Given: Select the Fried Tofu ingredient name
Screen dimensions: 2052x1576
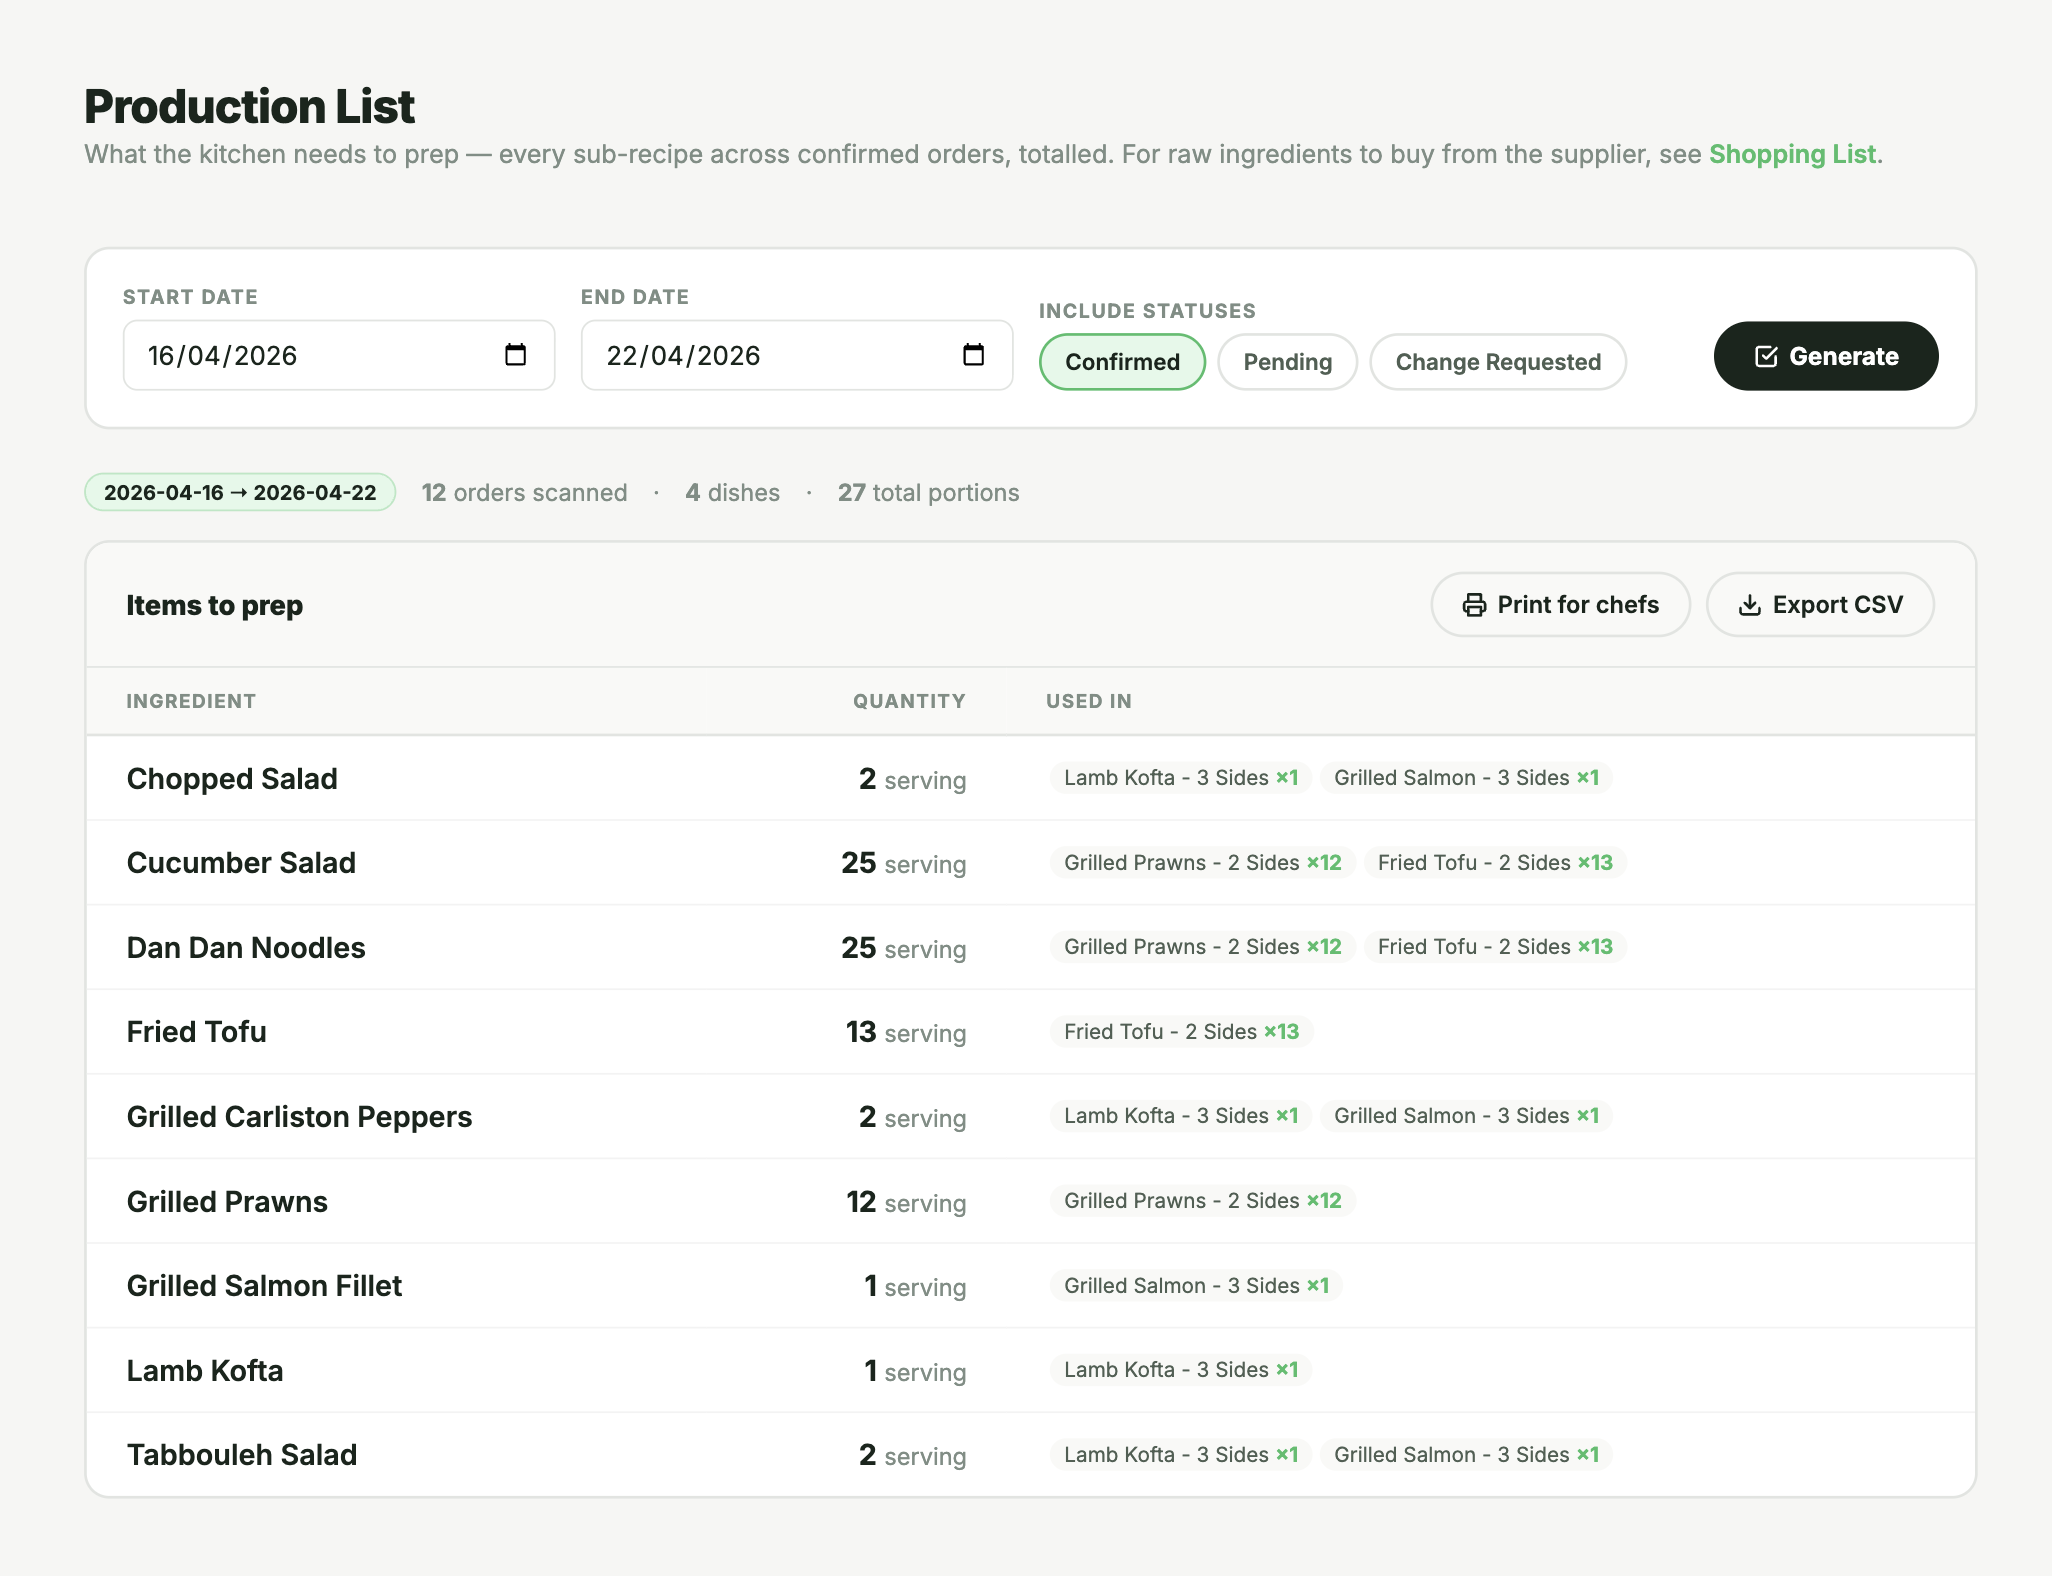Looking at the screenshot, I should [x=197, y=1032].
